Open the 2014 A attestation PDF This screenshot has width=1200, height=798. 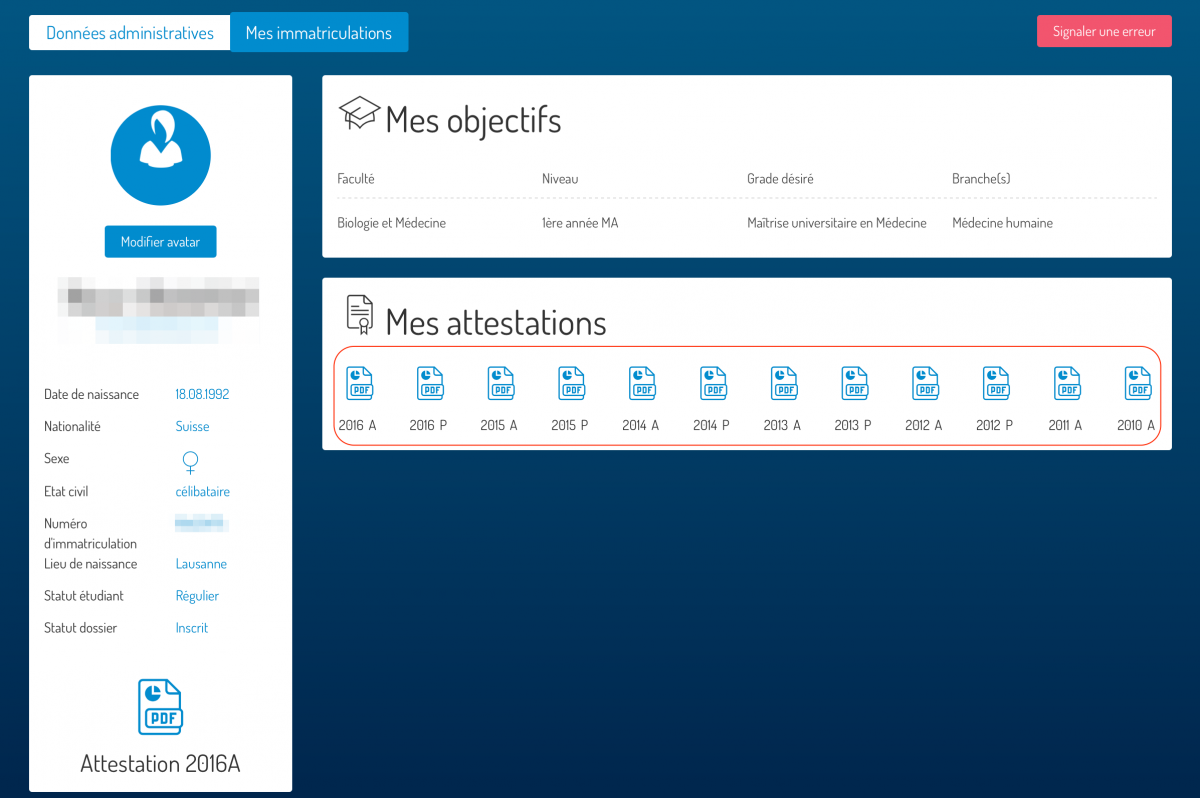tap(642, 383)
